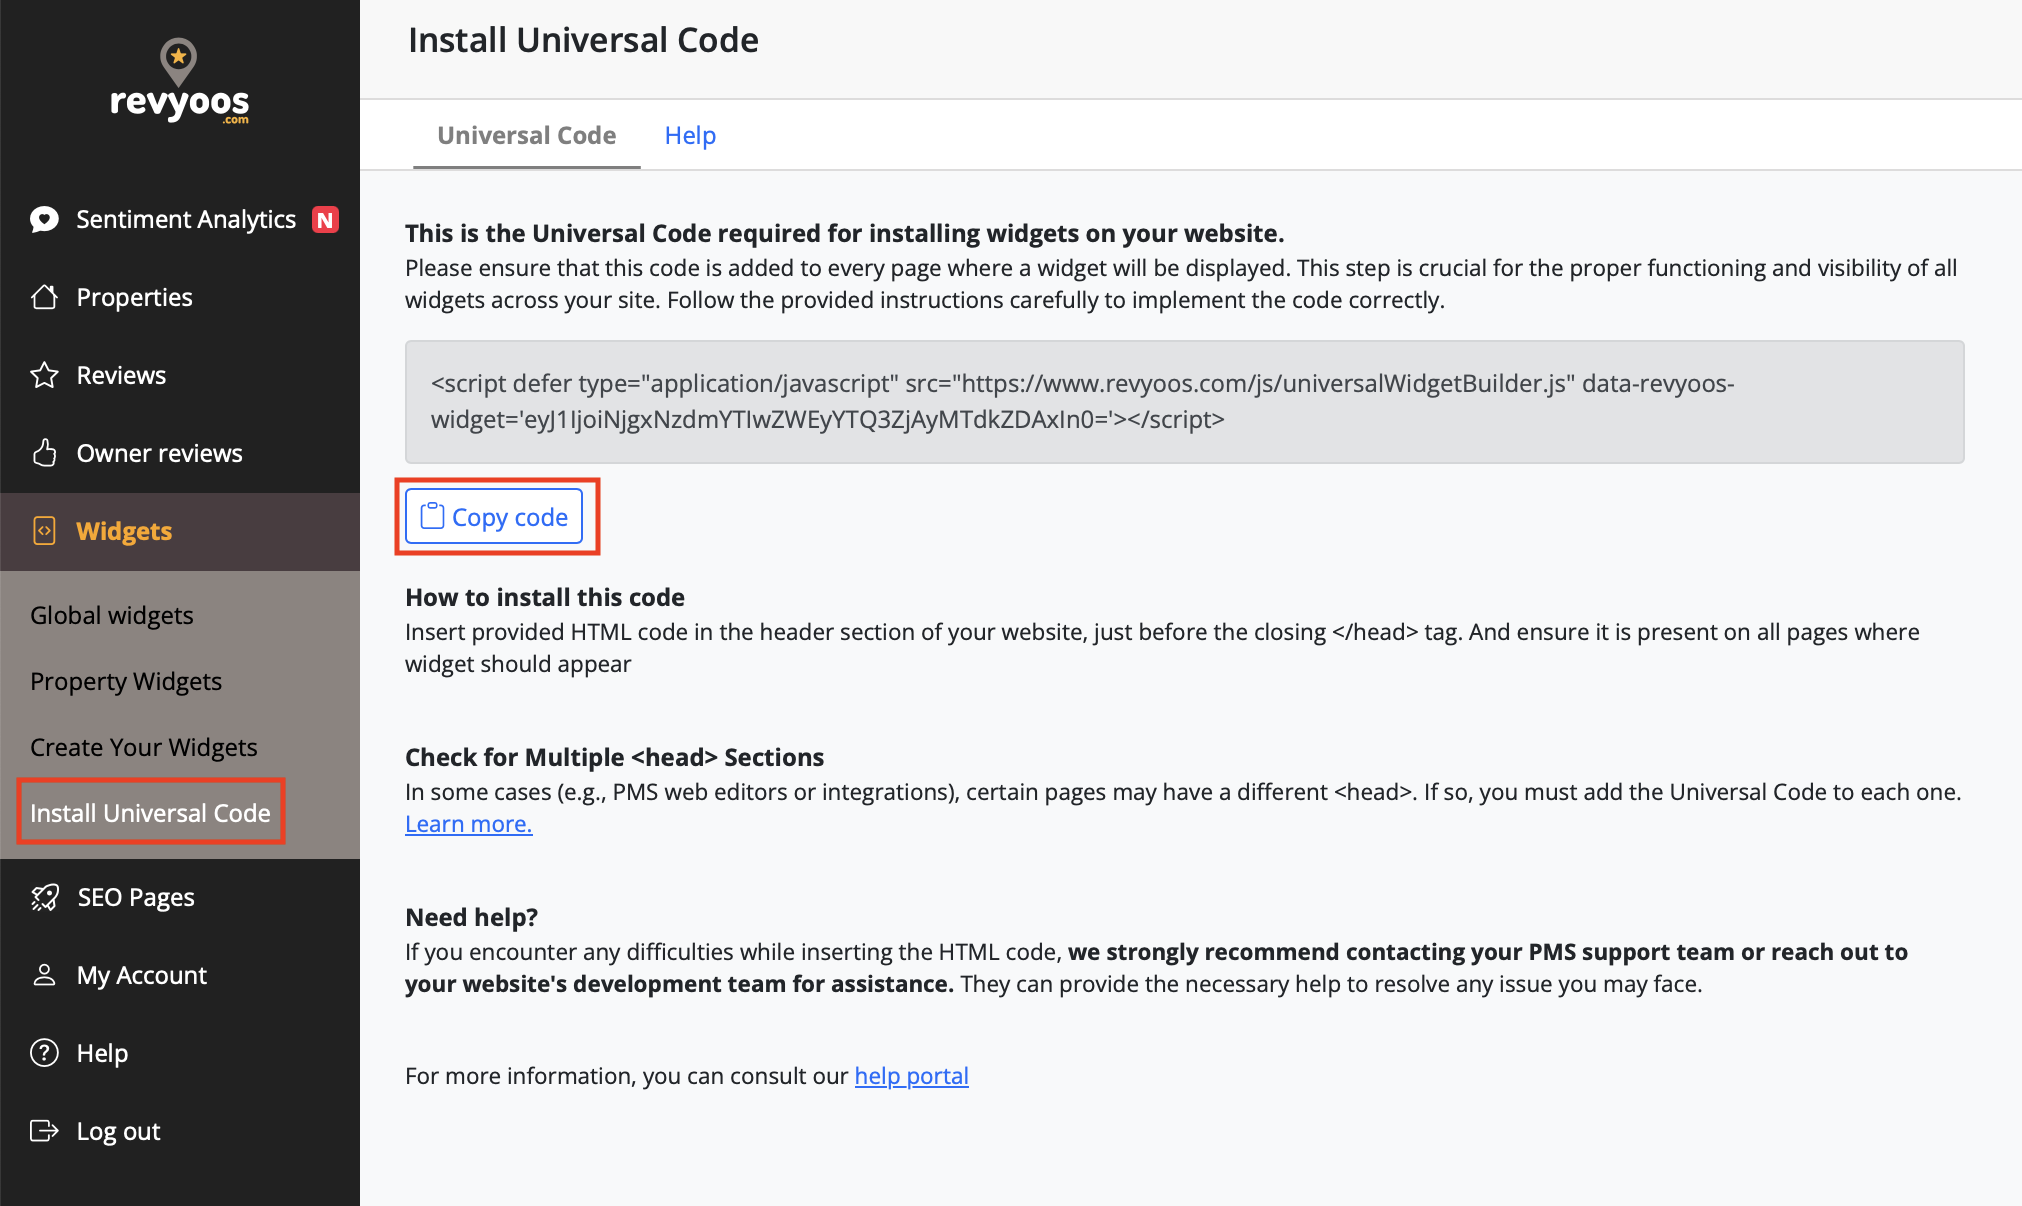Click the My Account person icon

point(44,975)
